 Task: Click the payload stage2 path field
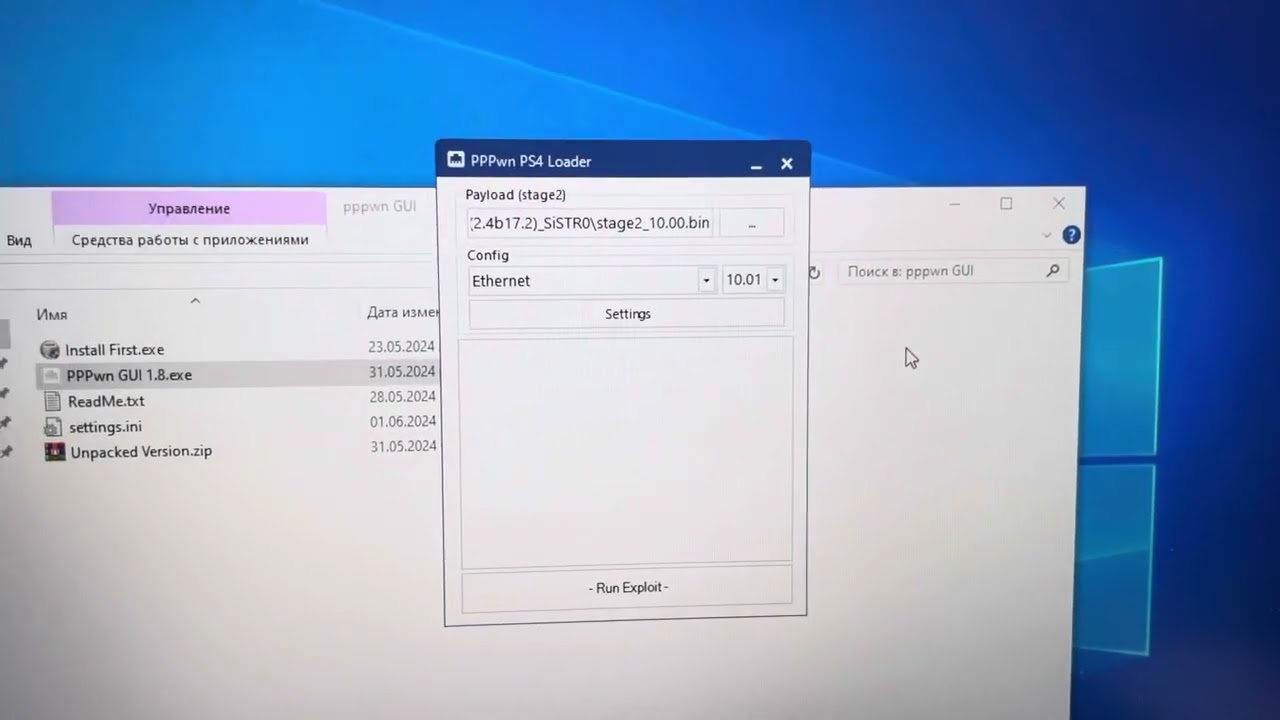point(590,223)
